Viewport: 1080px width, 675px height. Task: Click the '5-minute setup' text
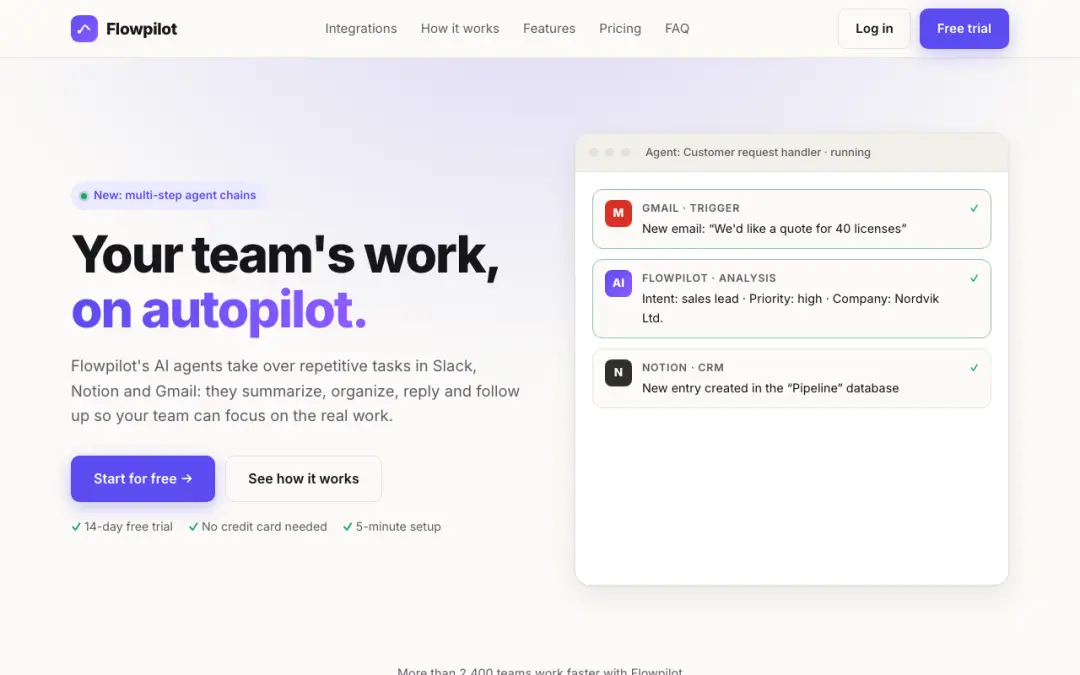click(398, 527)
